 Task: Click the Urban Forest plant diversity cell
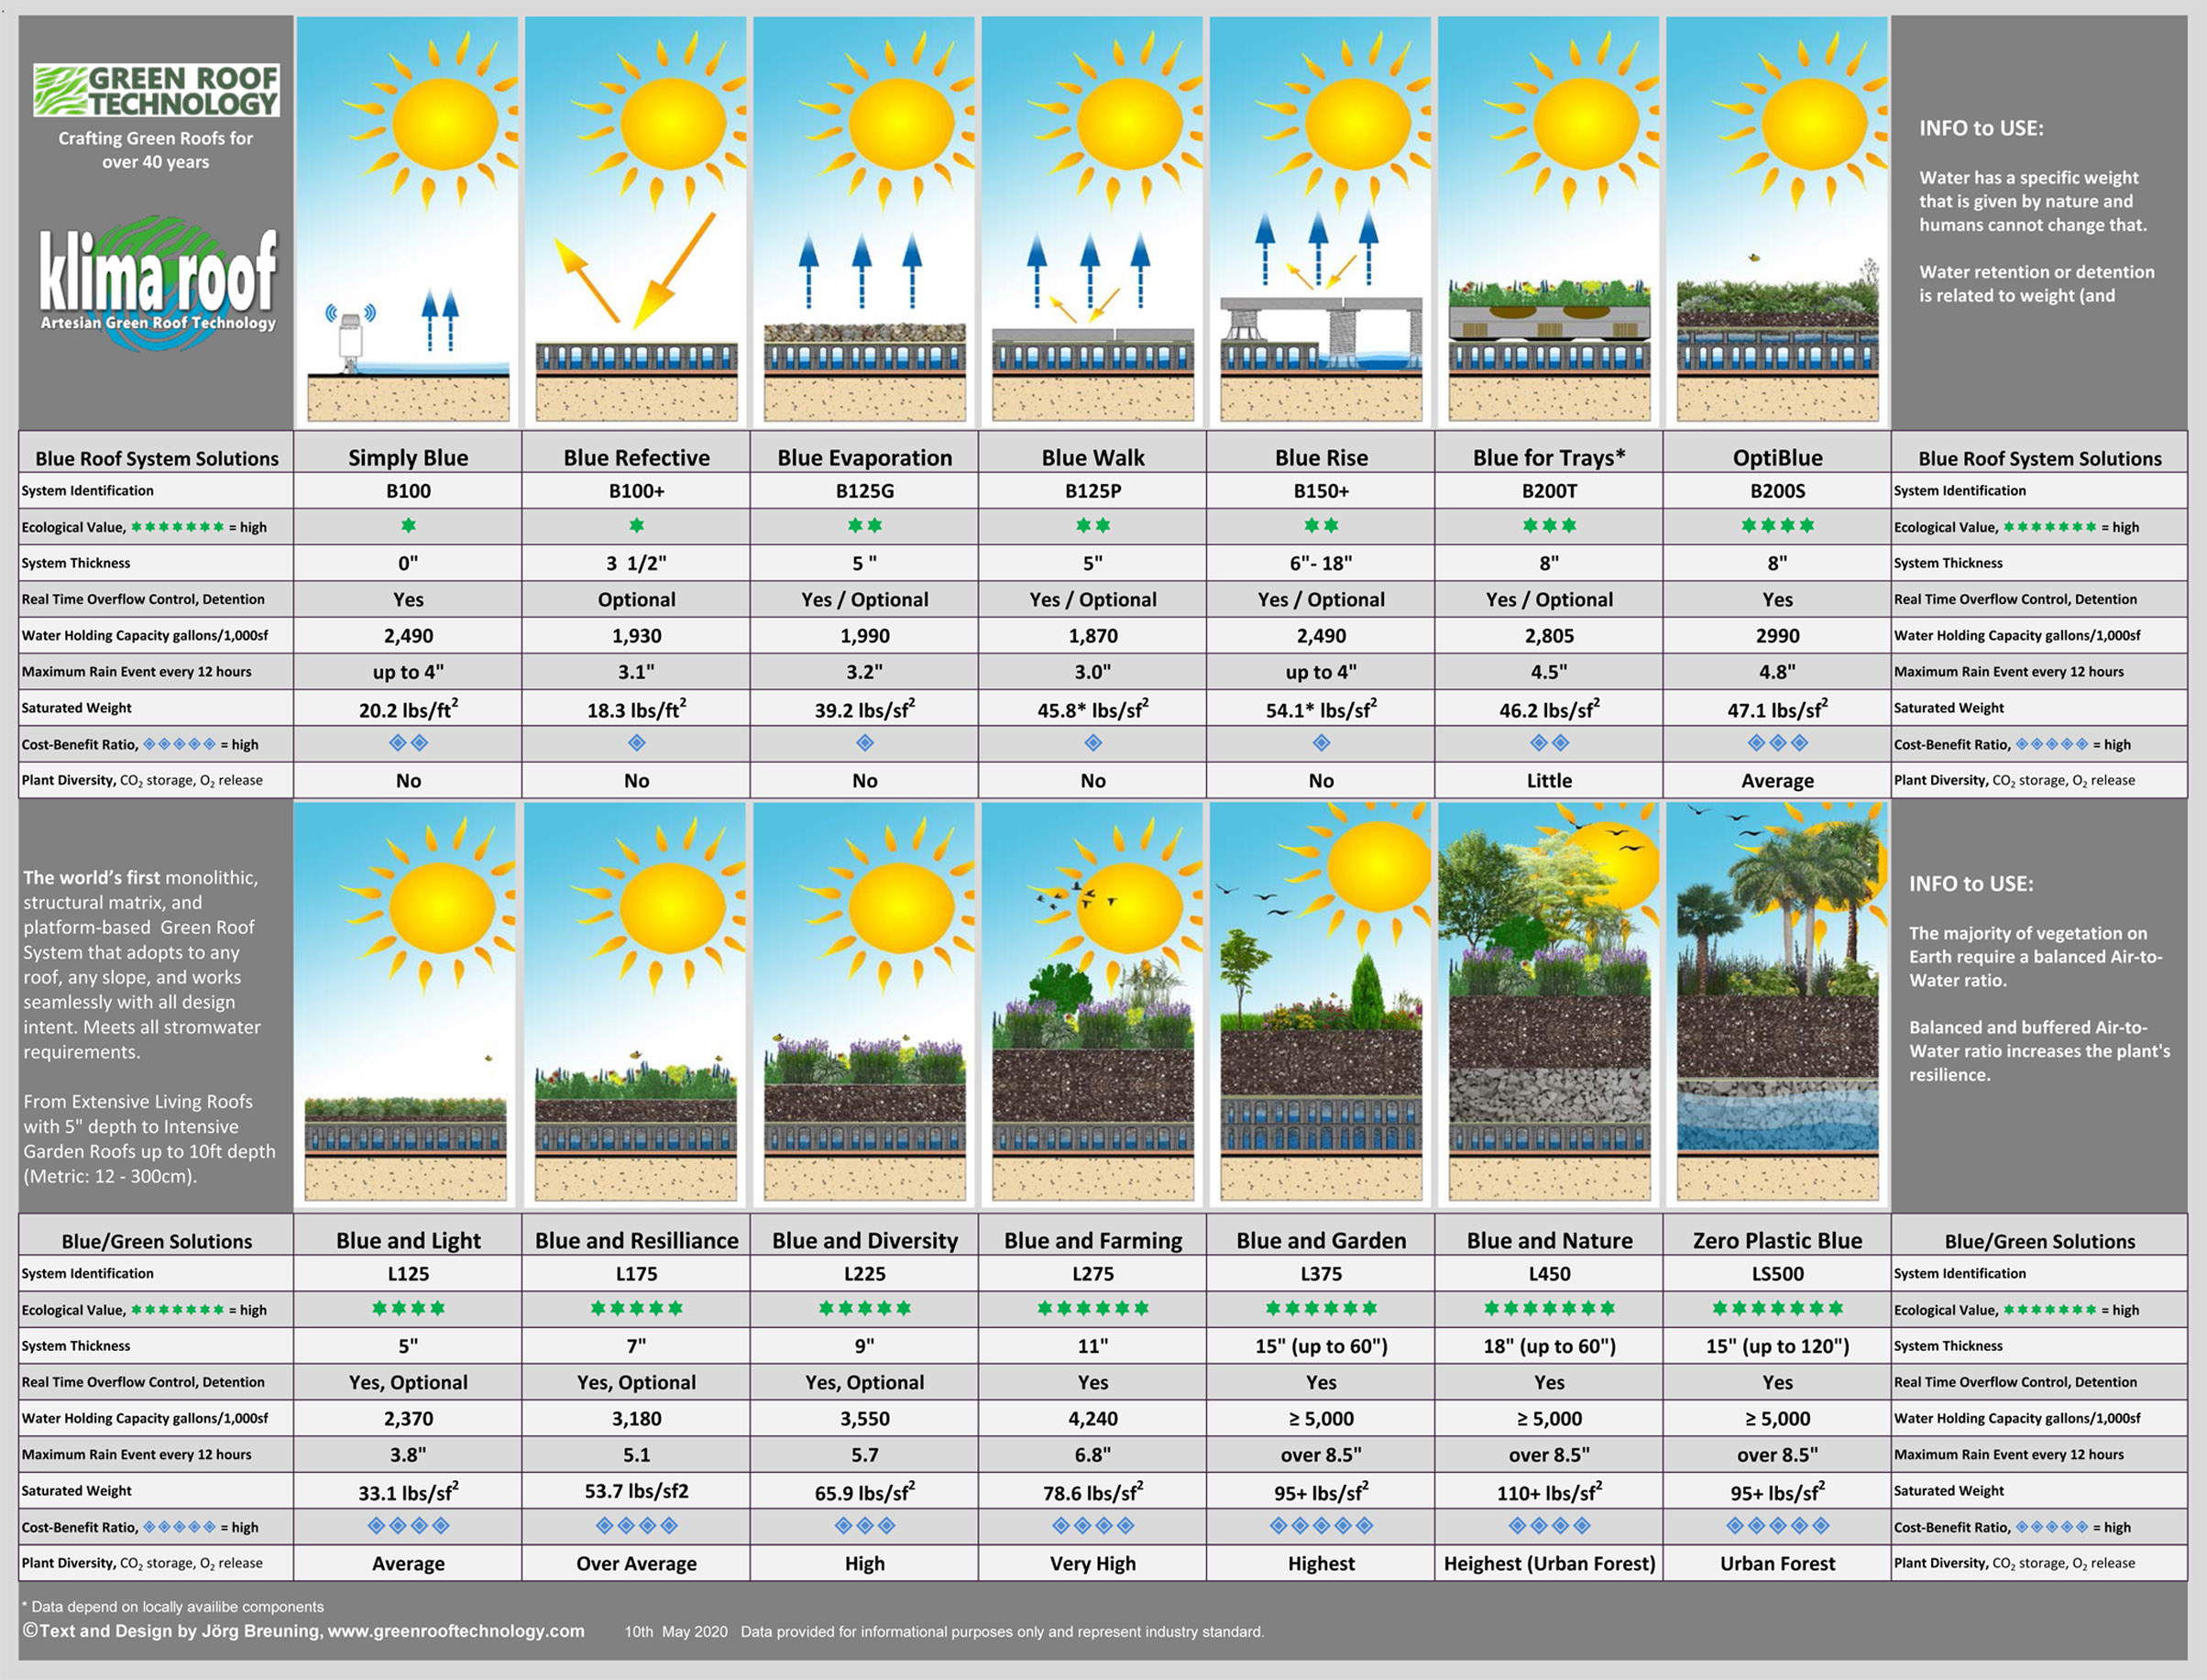(1777, 1564)
